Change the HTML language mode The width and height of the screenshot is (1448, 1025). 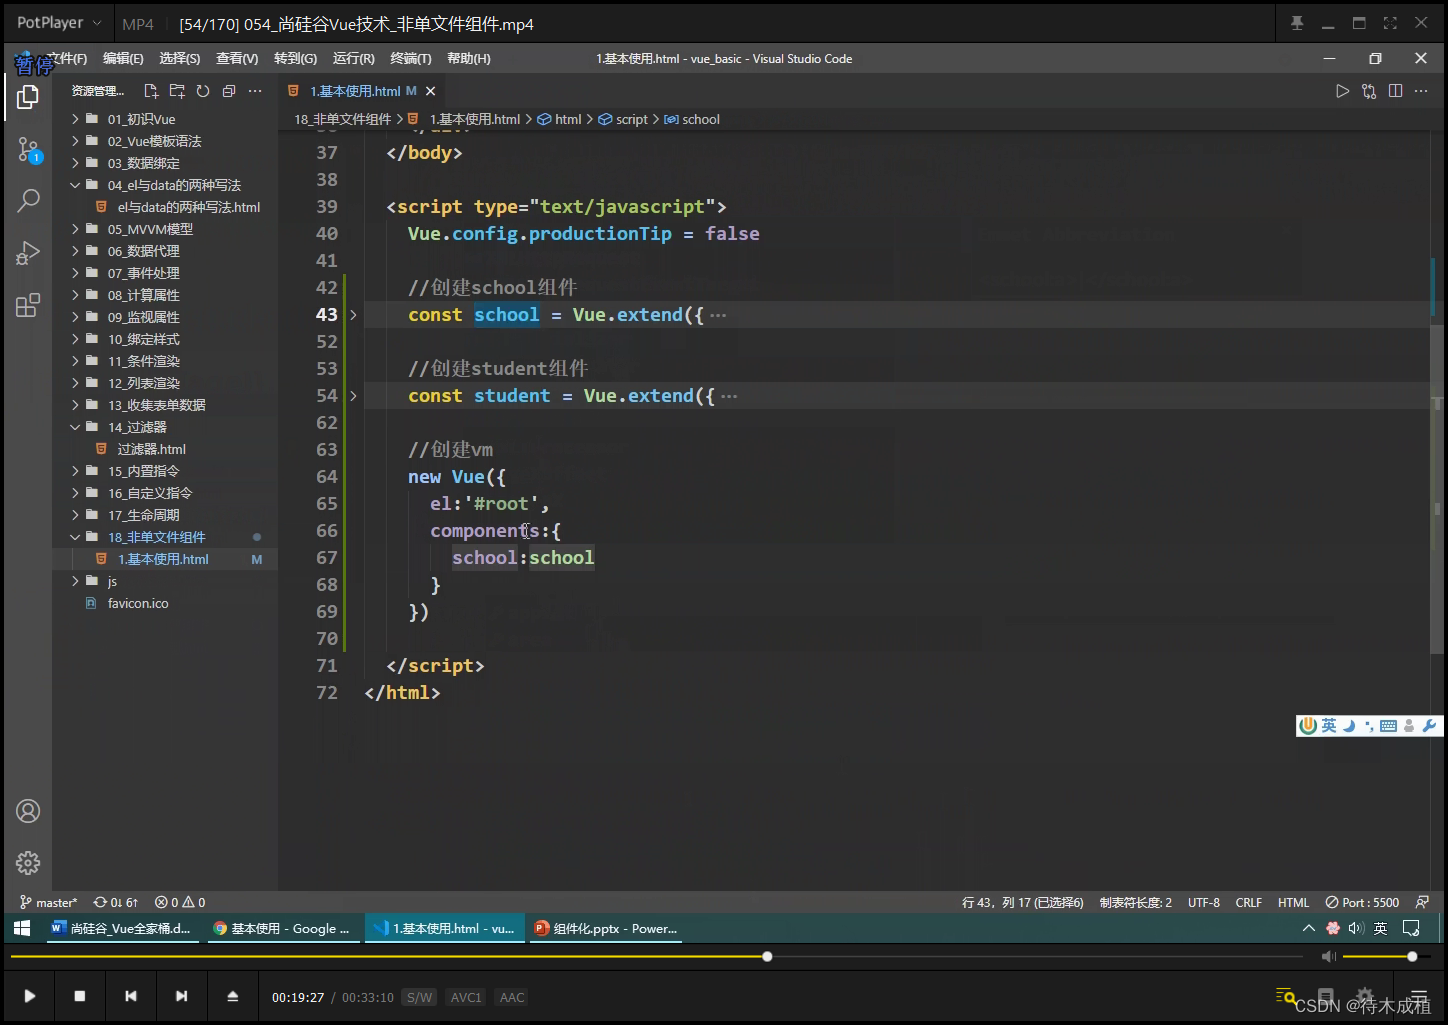[1293, 902]
